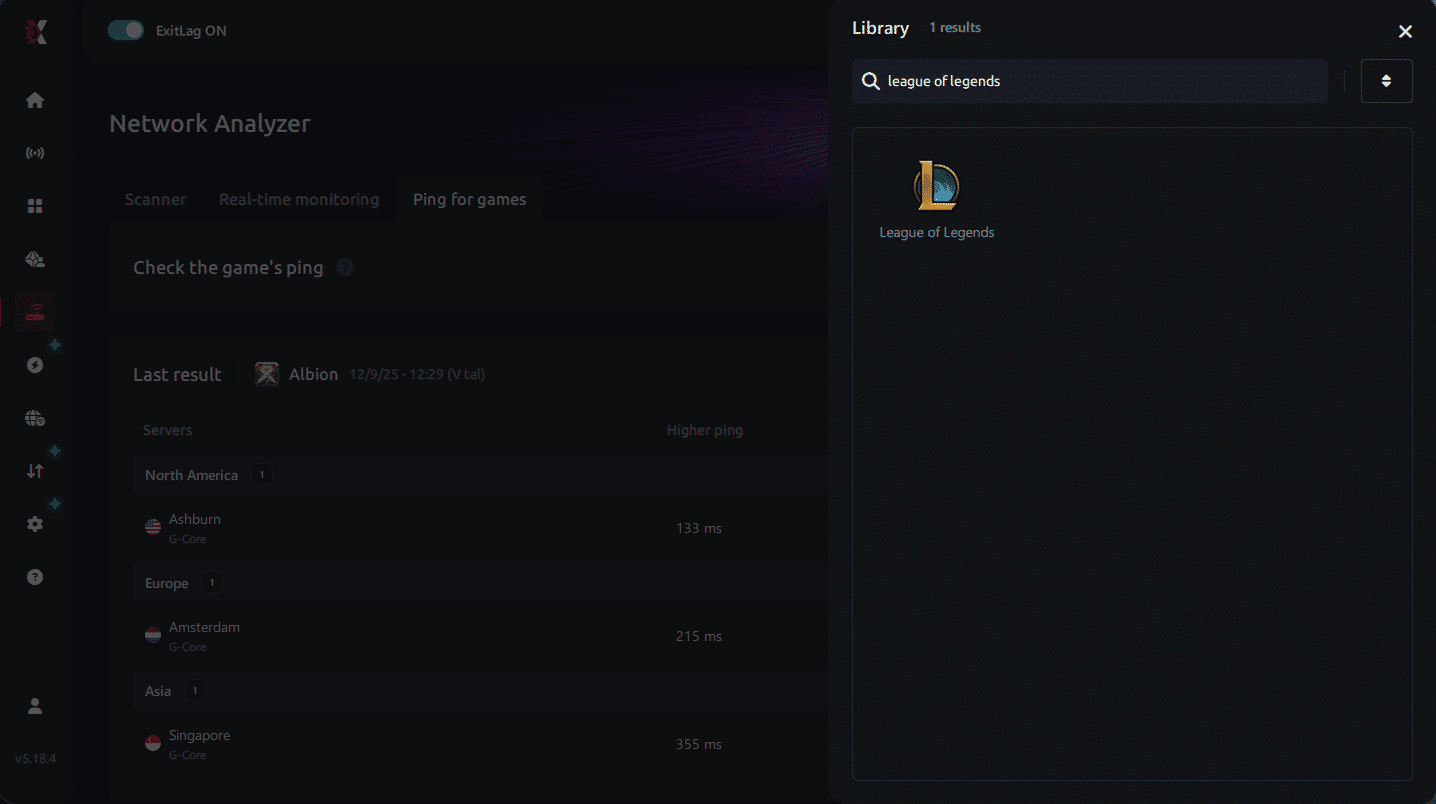Click the Singapore server name

pos(199,735)
